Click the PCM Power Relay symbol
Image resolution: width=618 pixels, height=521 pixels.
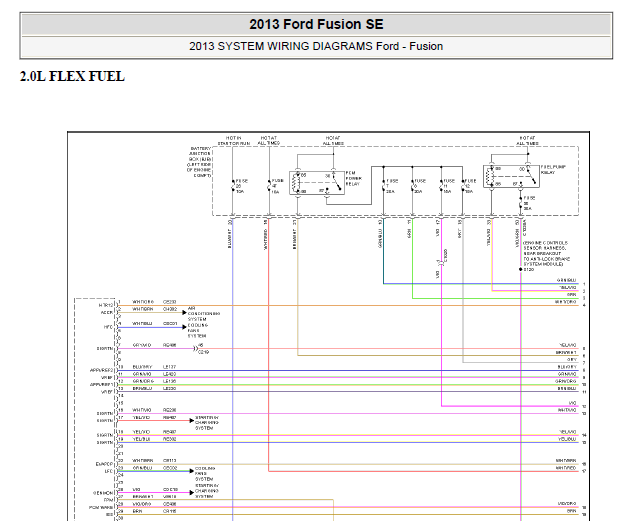tap(317, 182)
